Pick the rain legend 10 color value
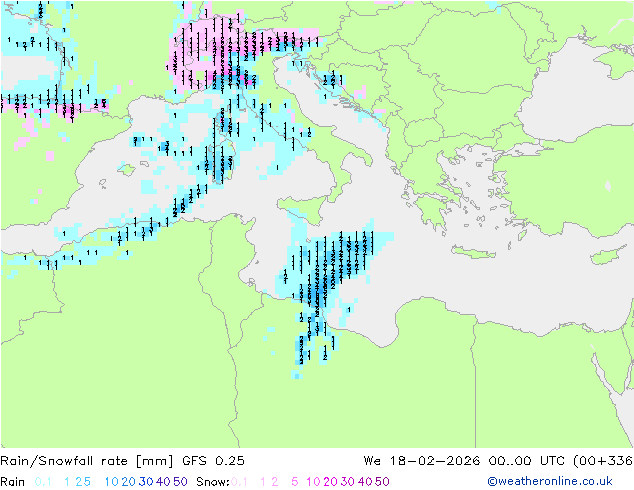 click(111, 482)
